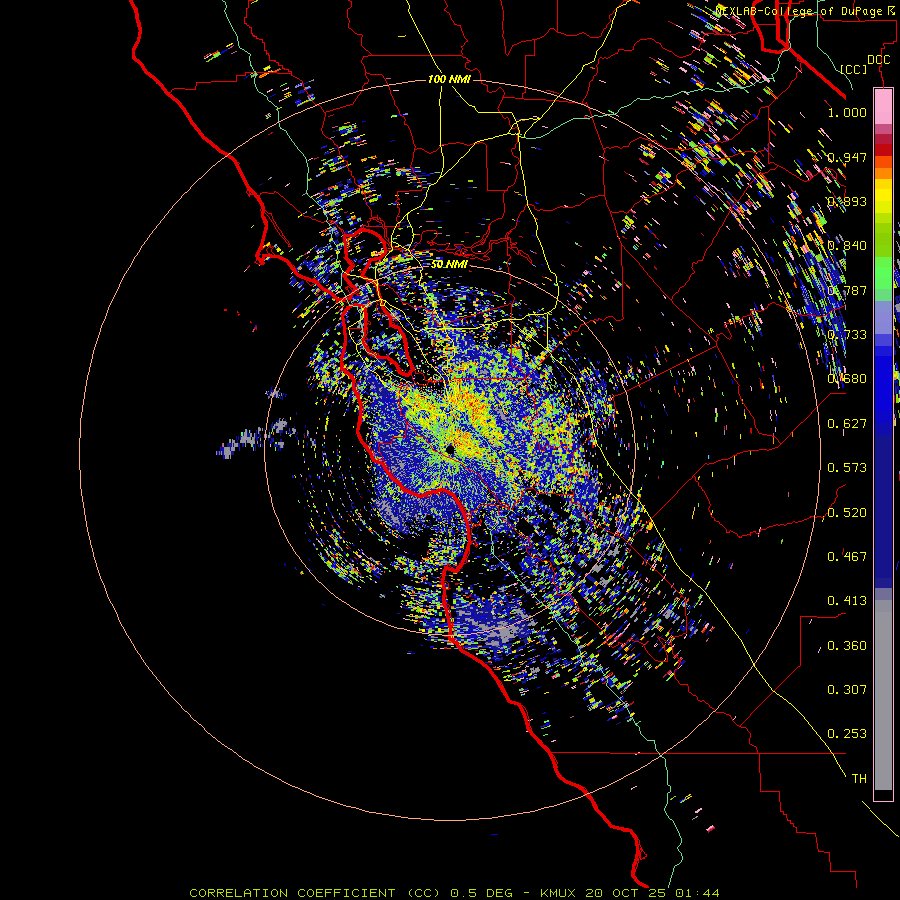The image size is (900, 900).
Task: Select the 0.360 legend value
Action: [x=847, y=646]
